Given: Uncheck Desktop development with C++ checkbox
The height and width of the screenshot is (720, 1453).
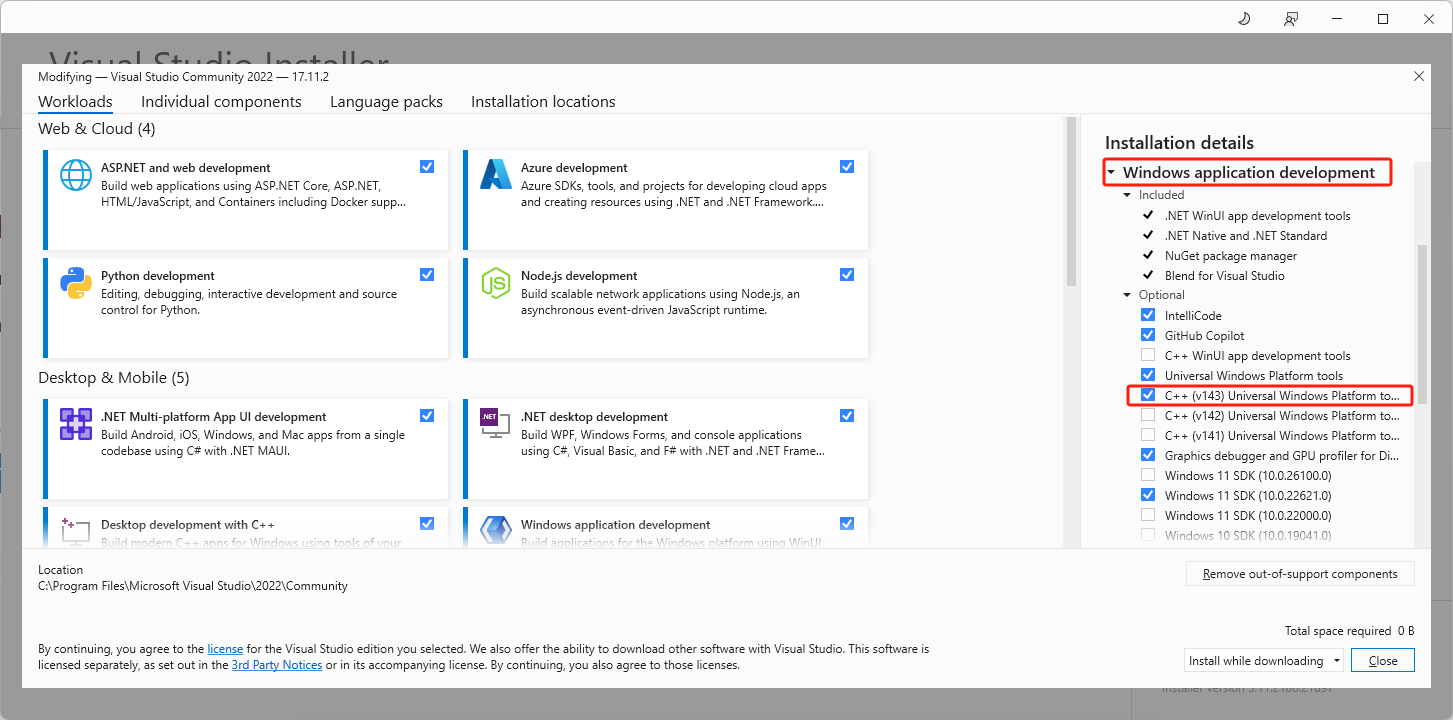Looking at the screenshot, I should [x=427, y=524].
